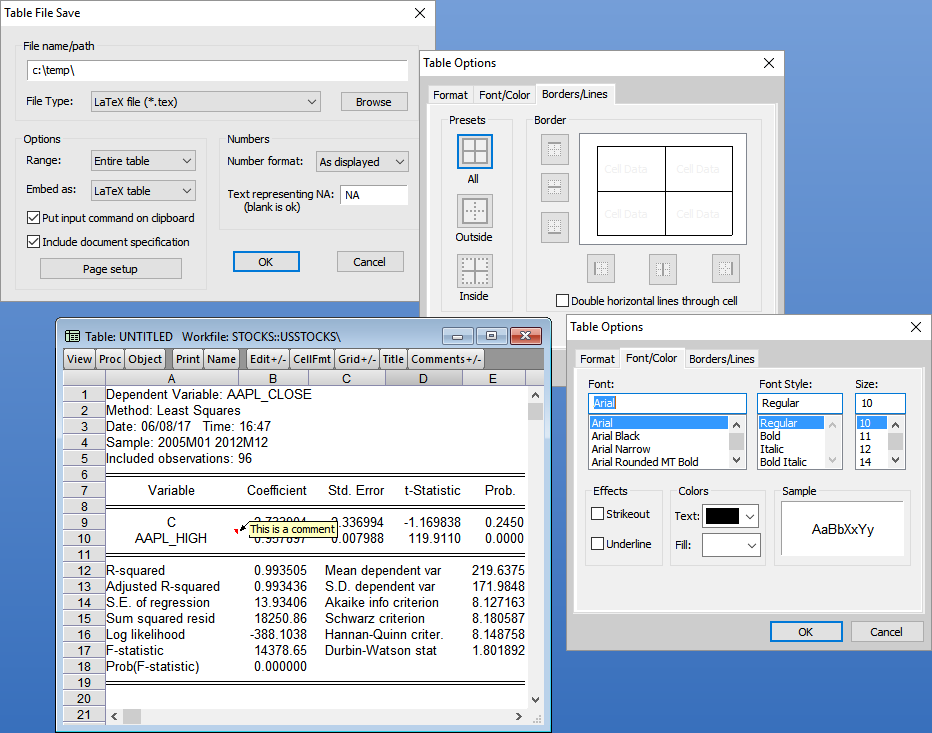Screen dimensions: 932x733
Task: Apply the Inside border preset icon
Action: click(474, 271)
